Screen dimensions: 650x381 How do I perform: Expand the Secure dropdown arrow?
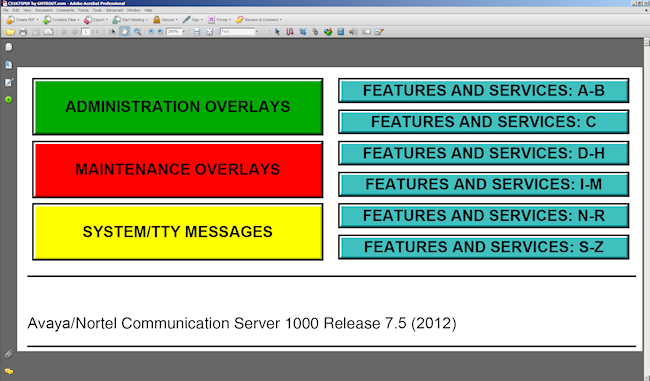[177, 19]
